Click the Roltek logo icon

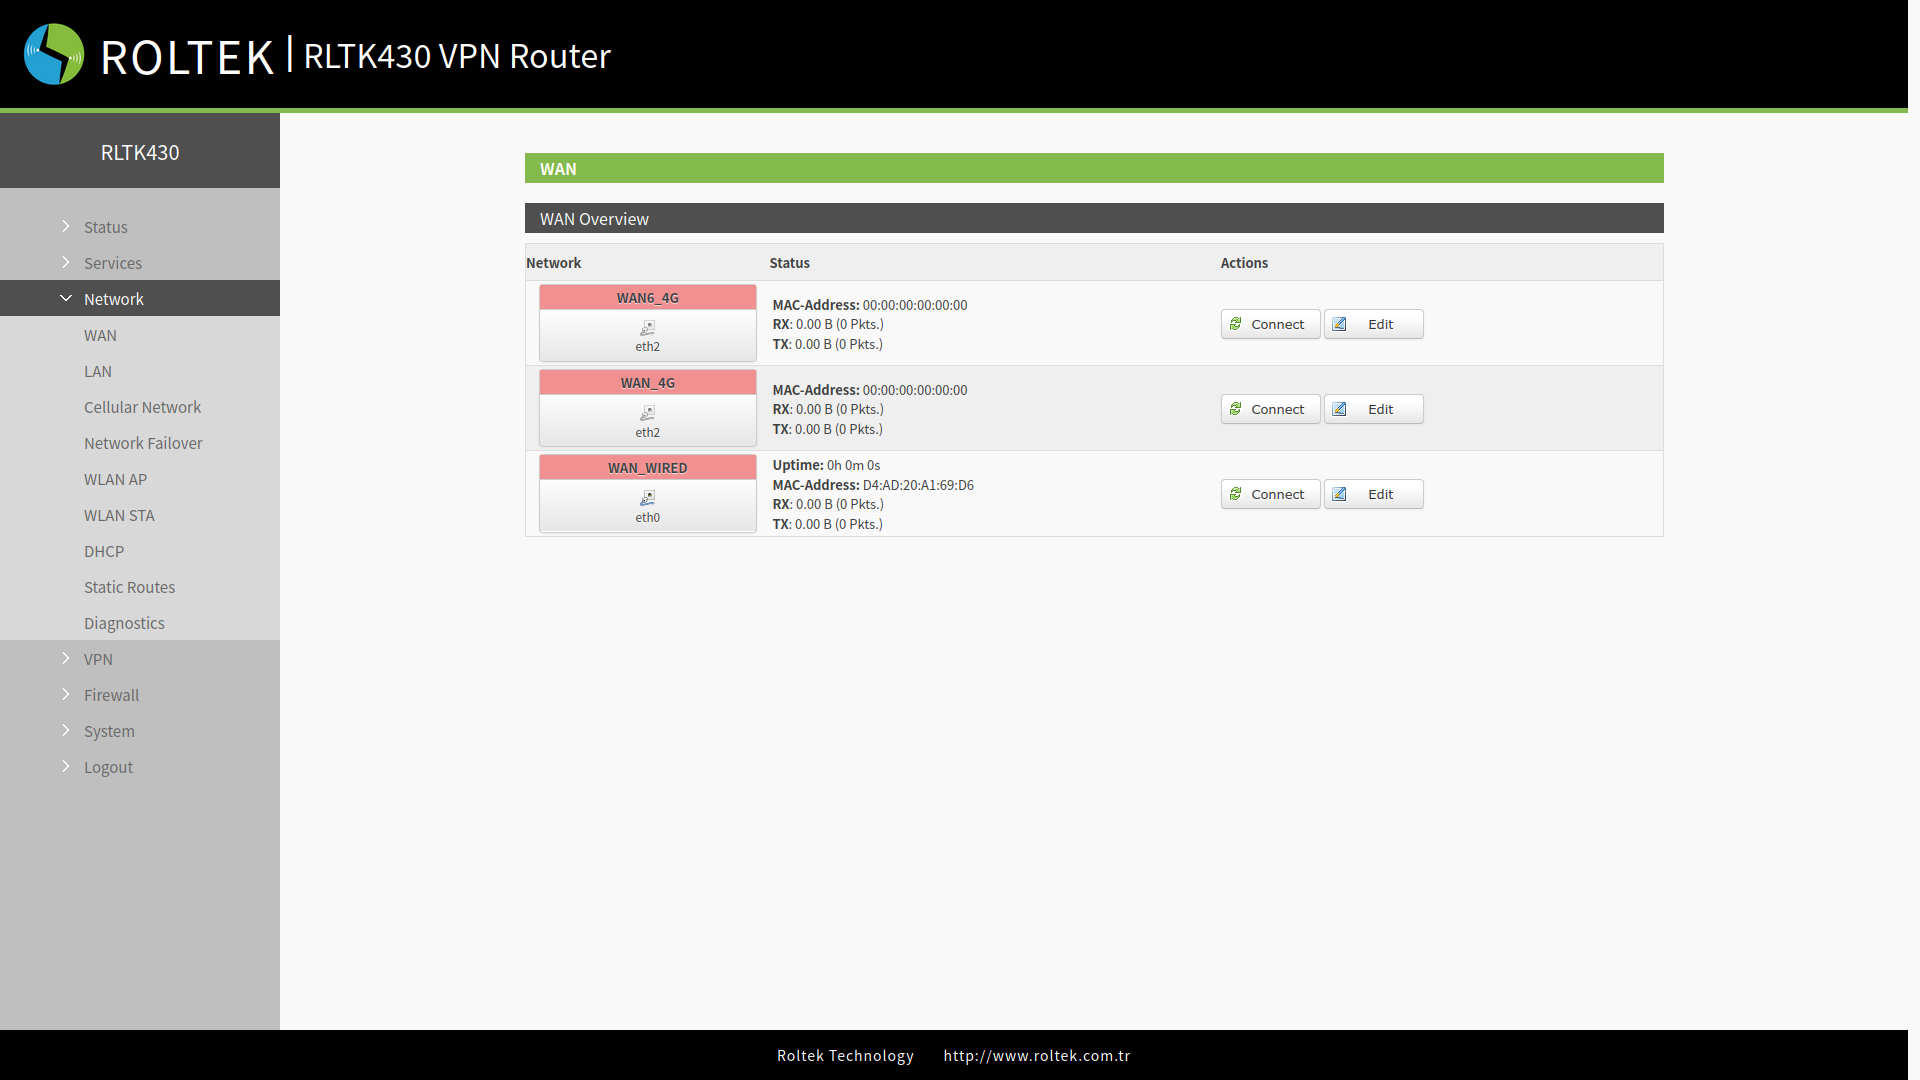click(x=54, y=54)
